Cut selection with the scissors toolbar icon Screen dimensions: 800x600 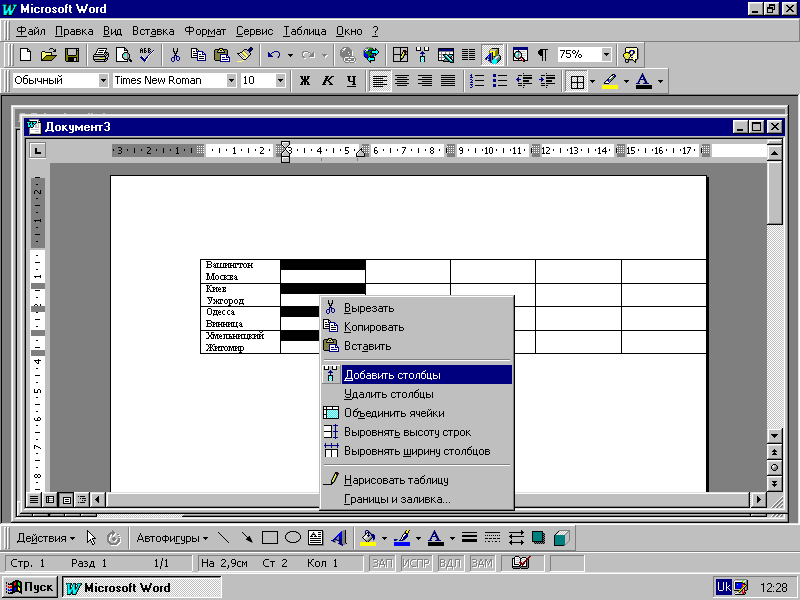[x=175, y=55]
